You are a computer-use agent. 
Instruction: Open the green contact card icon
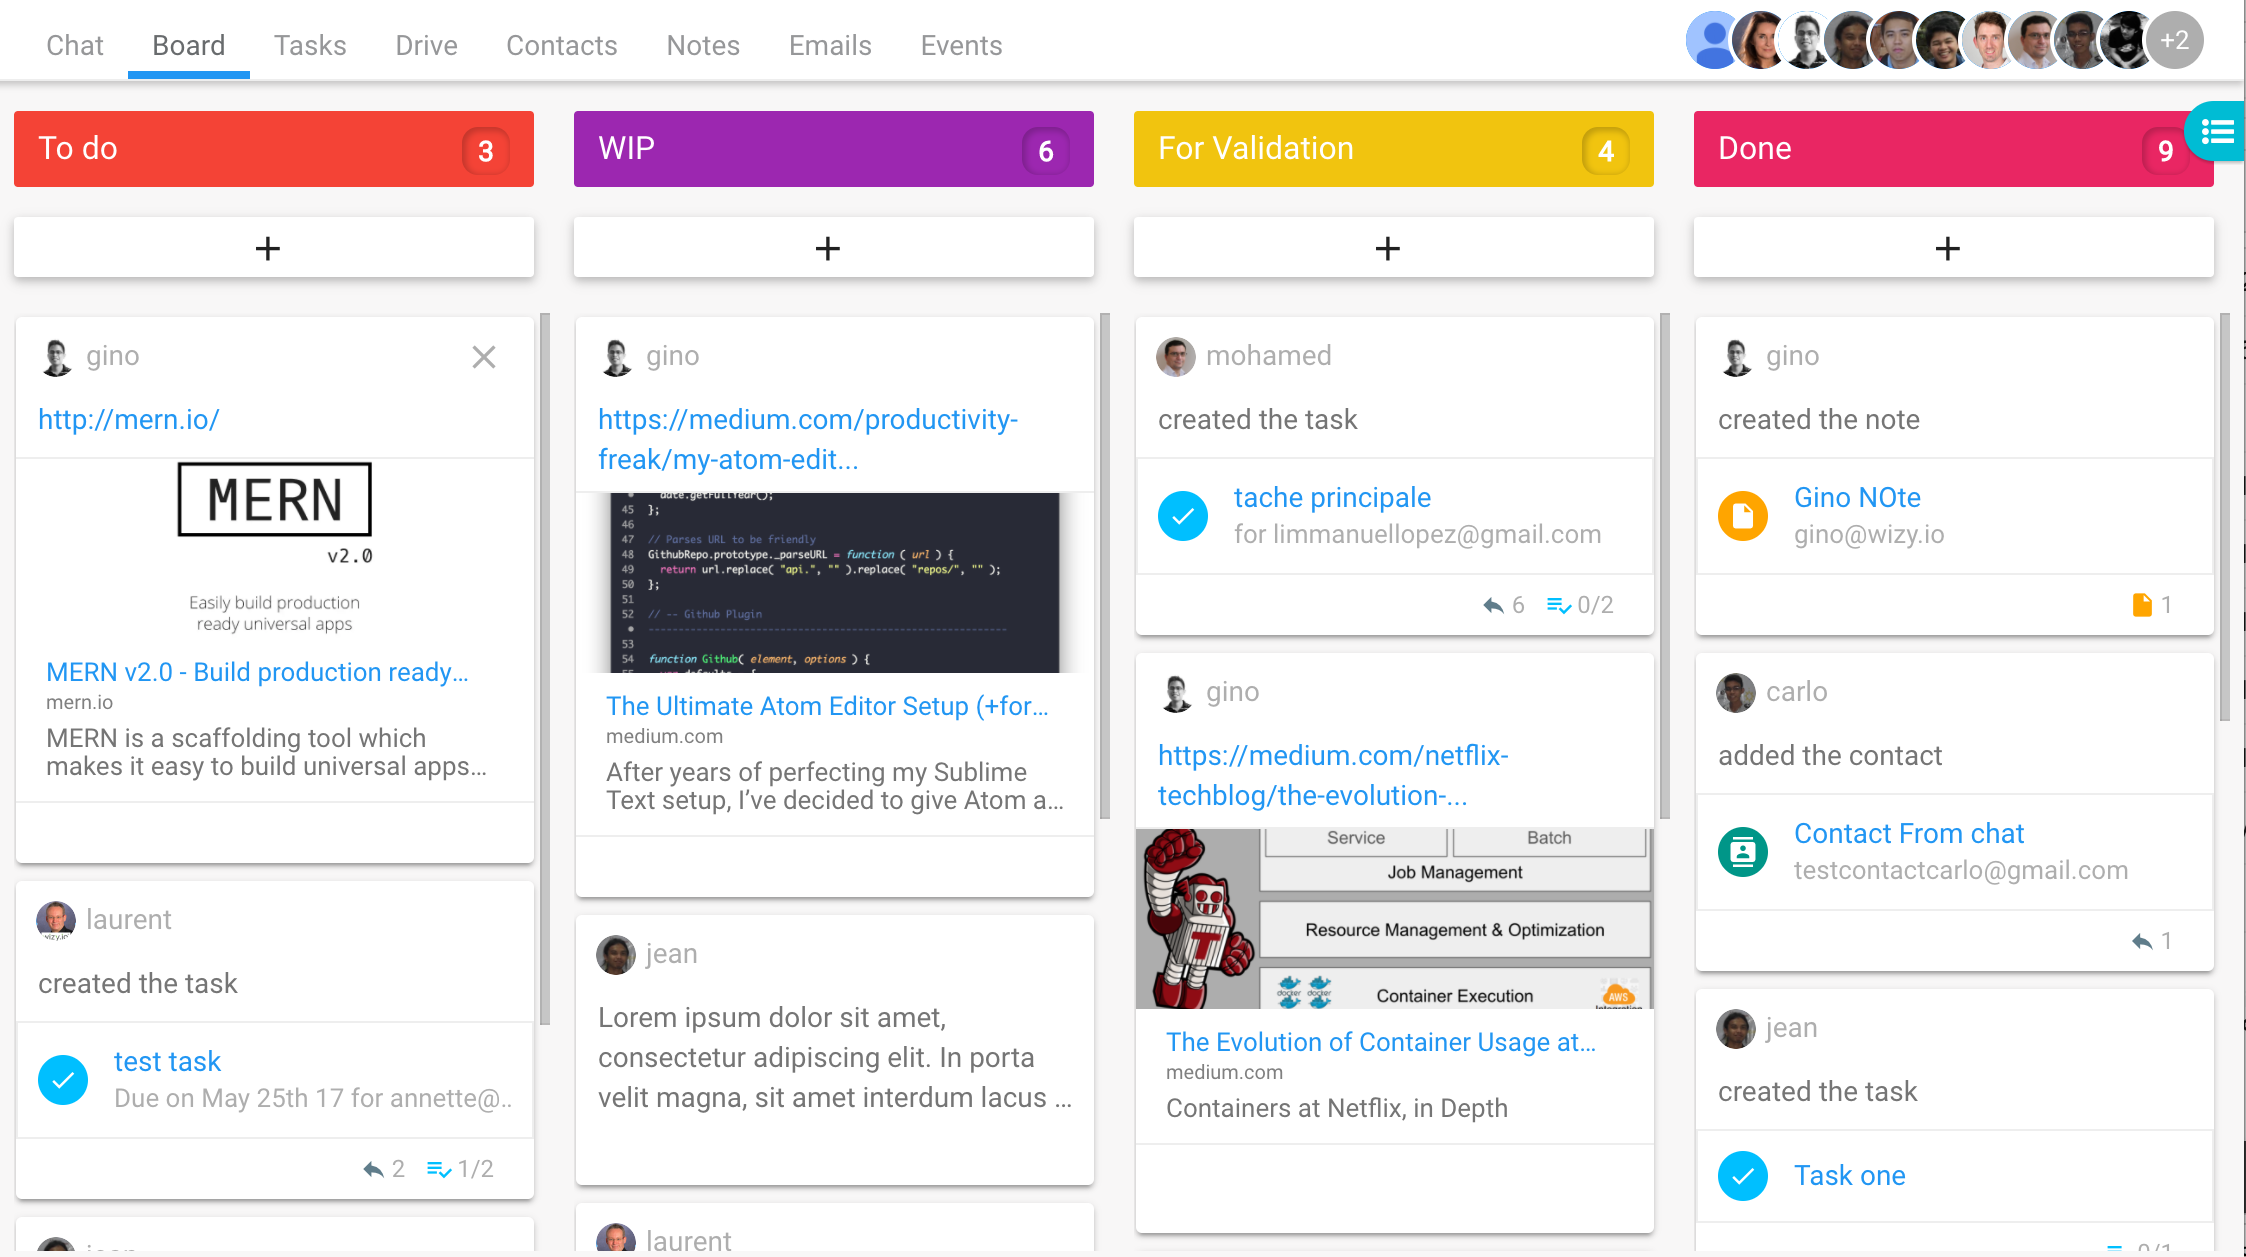pyautogui.click(x=1743, y=852)
